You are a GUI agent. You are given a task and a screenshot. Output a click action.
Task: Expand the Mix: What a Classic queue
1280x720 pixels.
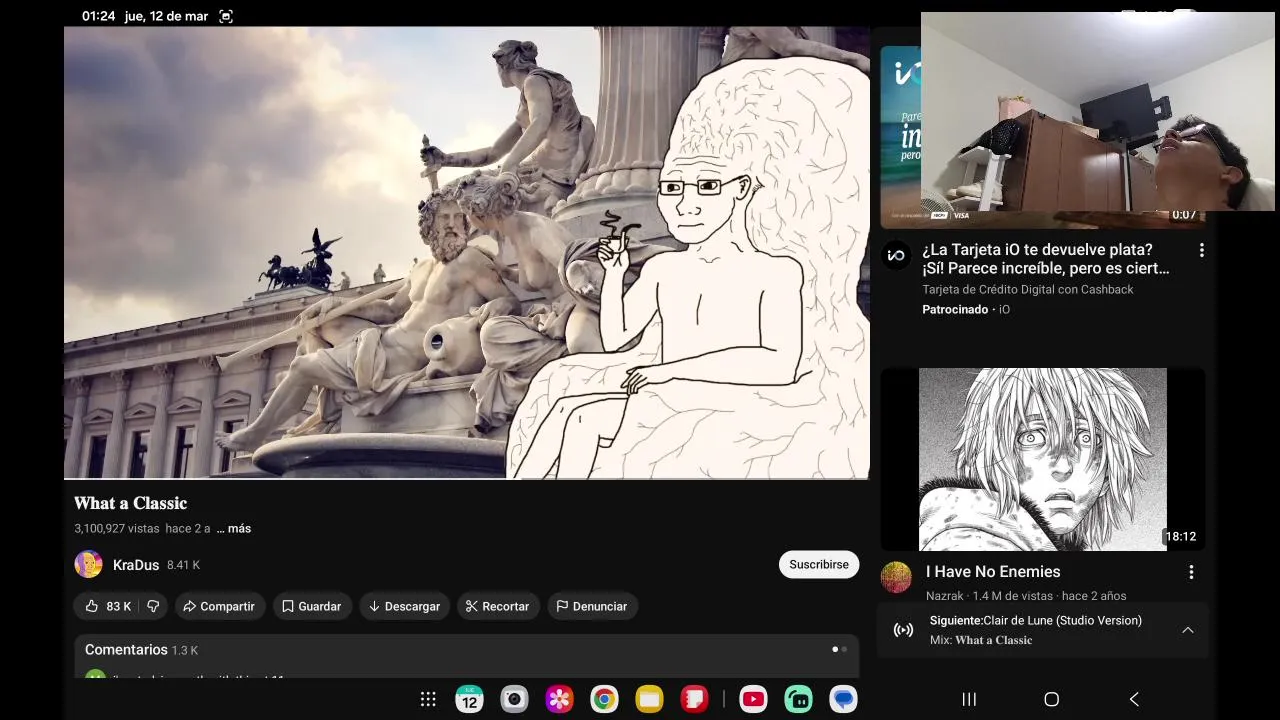tap(1187, 630)
